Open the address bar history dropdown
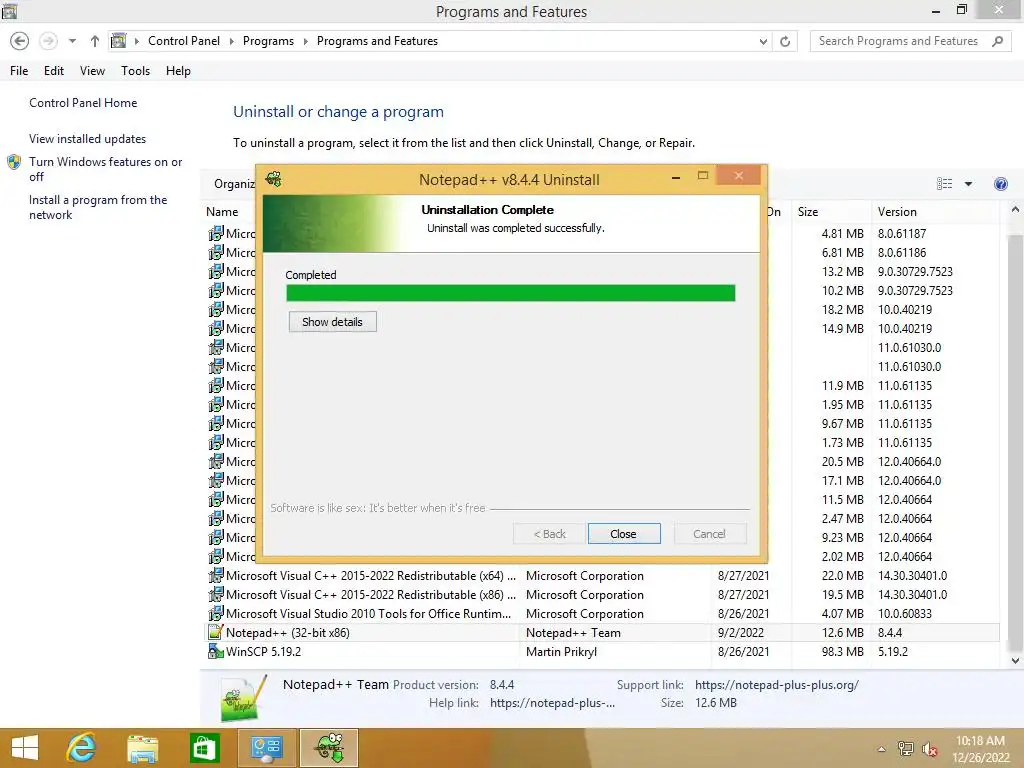This screenshot has height=768, width=1024. click(763, 41)
